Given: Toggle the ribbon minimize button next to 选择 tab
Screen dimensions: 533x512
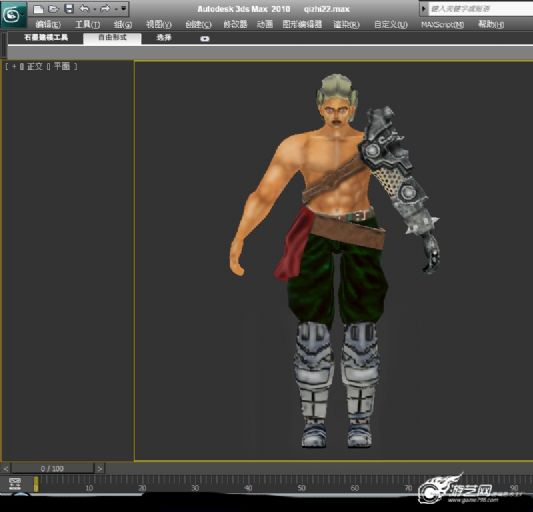Looking at the screenshot, I should [205, 39].
